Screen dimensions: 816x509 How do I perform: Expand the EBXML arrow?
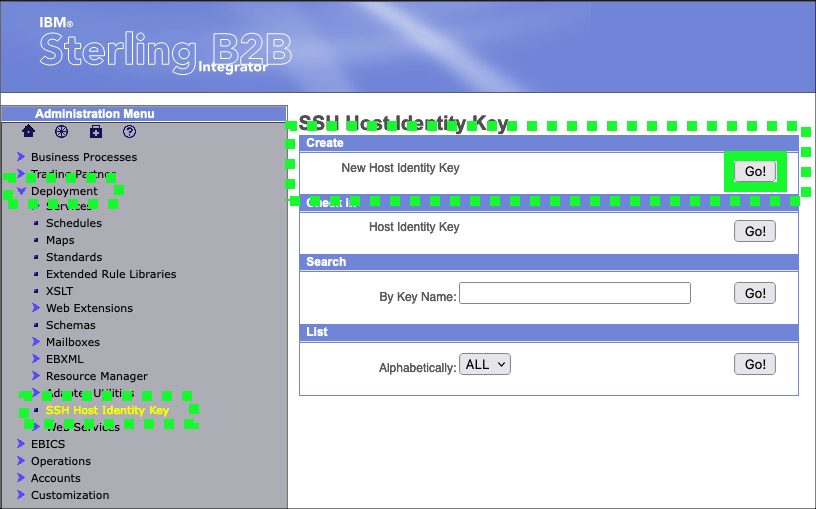[36, 359]
